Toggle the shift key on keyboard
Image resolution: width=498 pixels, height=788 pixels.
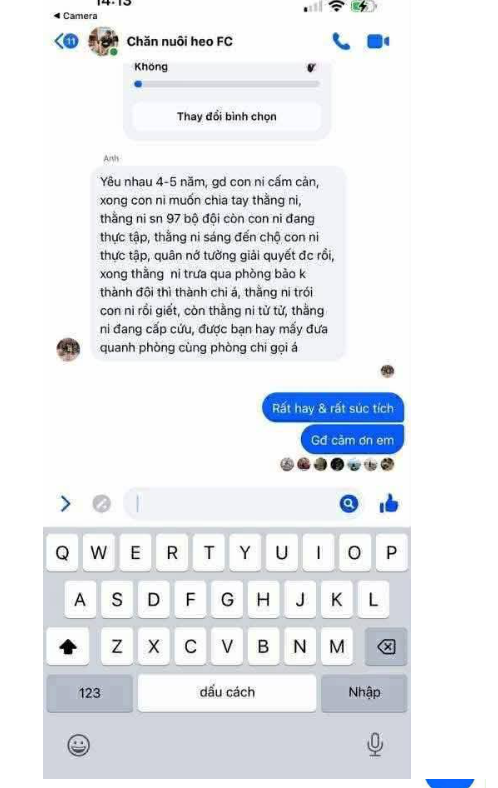point(68,646)
